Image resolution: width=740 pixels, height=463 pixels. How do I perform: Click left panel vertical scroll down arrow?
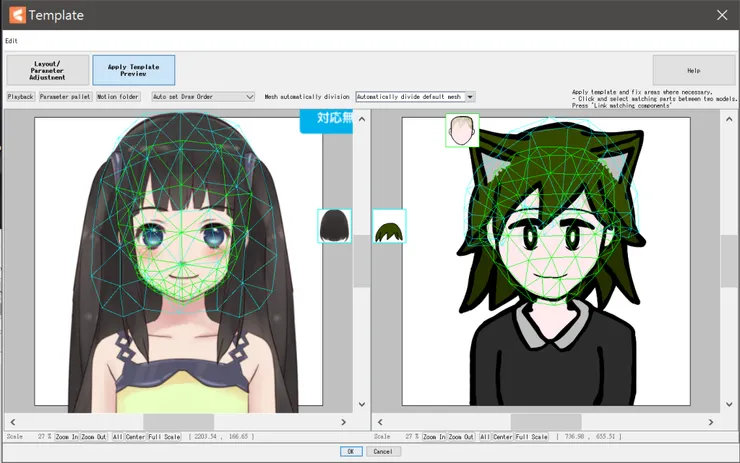point(362,404)
